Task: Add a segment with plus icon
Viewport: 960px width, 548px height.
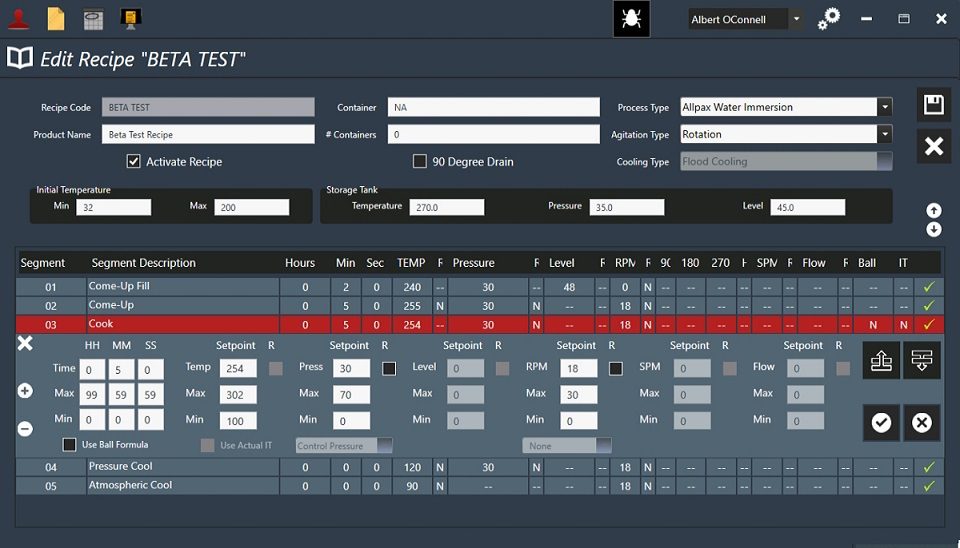Action: [25, 391]
